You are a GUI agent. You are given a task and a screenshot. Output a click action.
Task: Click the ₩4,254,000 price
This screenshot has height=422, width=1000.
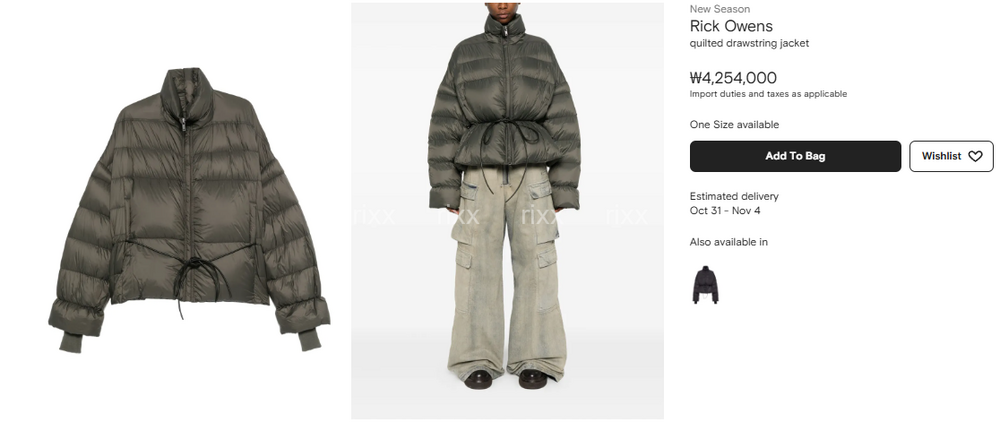[733, 78]
